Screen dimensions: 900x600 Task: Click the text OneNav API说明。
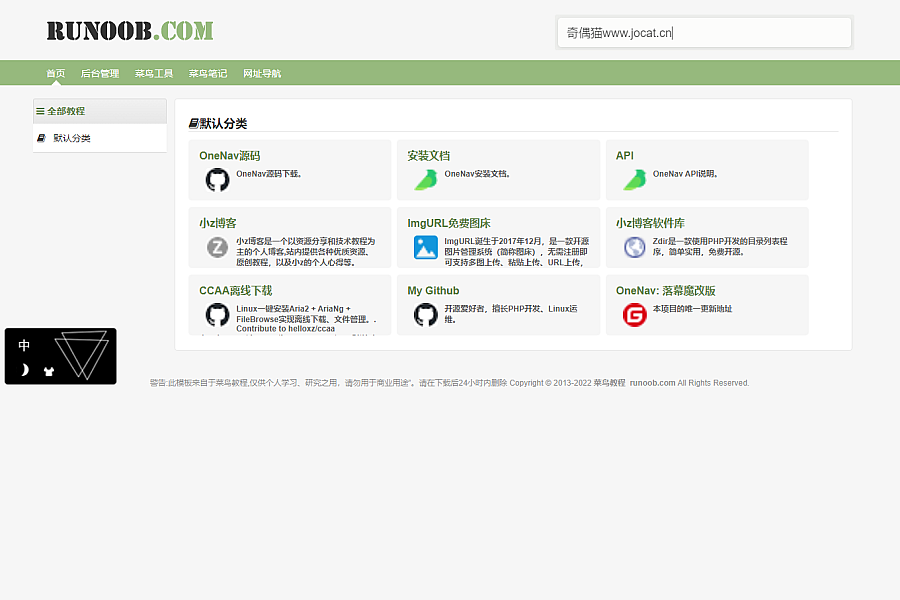685,173
